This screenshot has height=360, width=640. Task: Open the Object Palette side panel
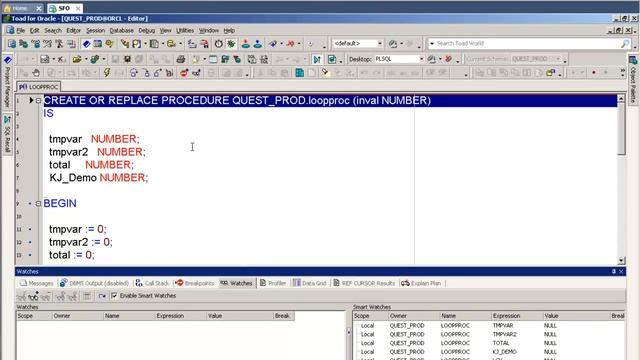pyautogui.click(x=633, y=79)
